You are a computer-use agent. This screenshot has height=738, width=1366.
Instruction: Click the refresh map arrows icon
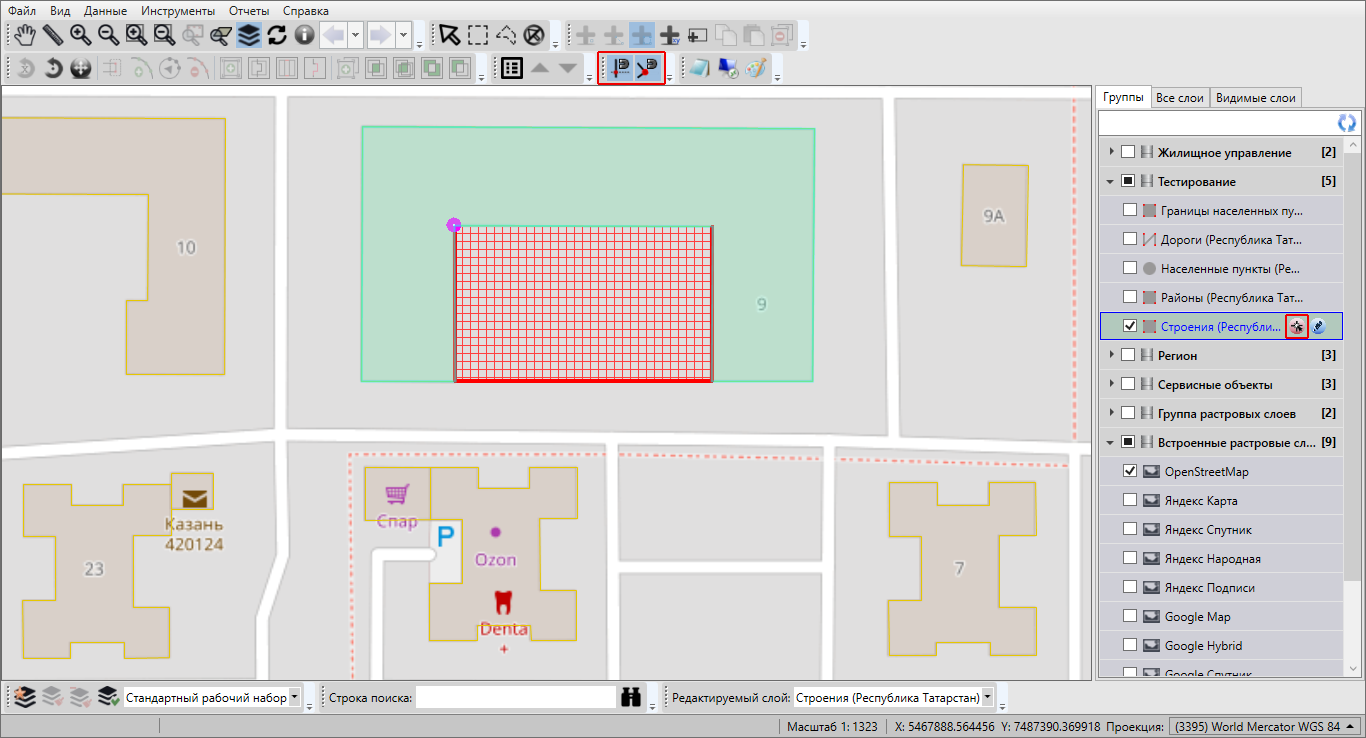click(x=277, y=35)
